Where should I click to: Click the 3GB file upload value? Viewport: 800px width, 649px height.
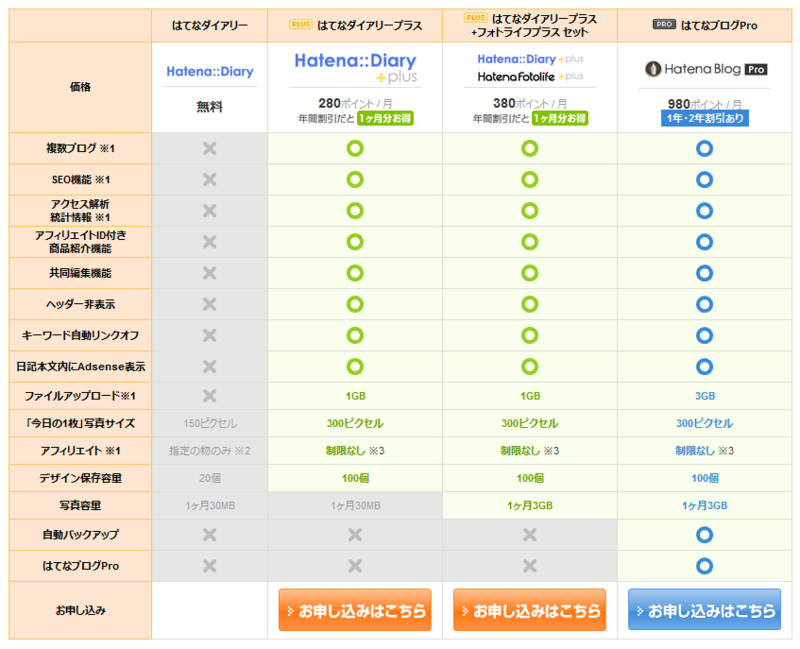[705, 396]
